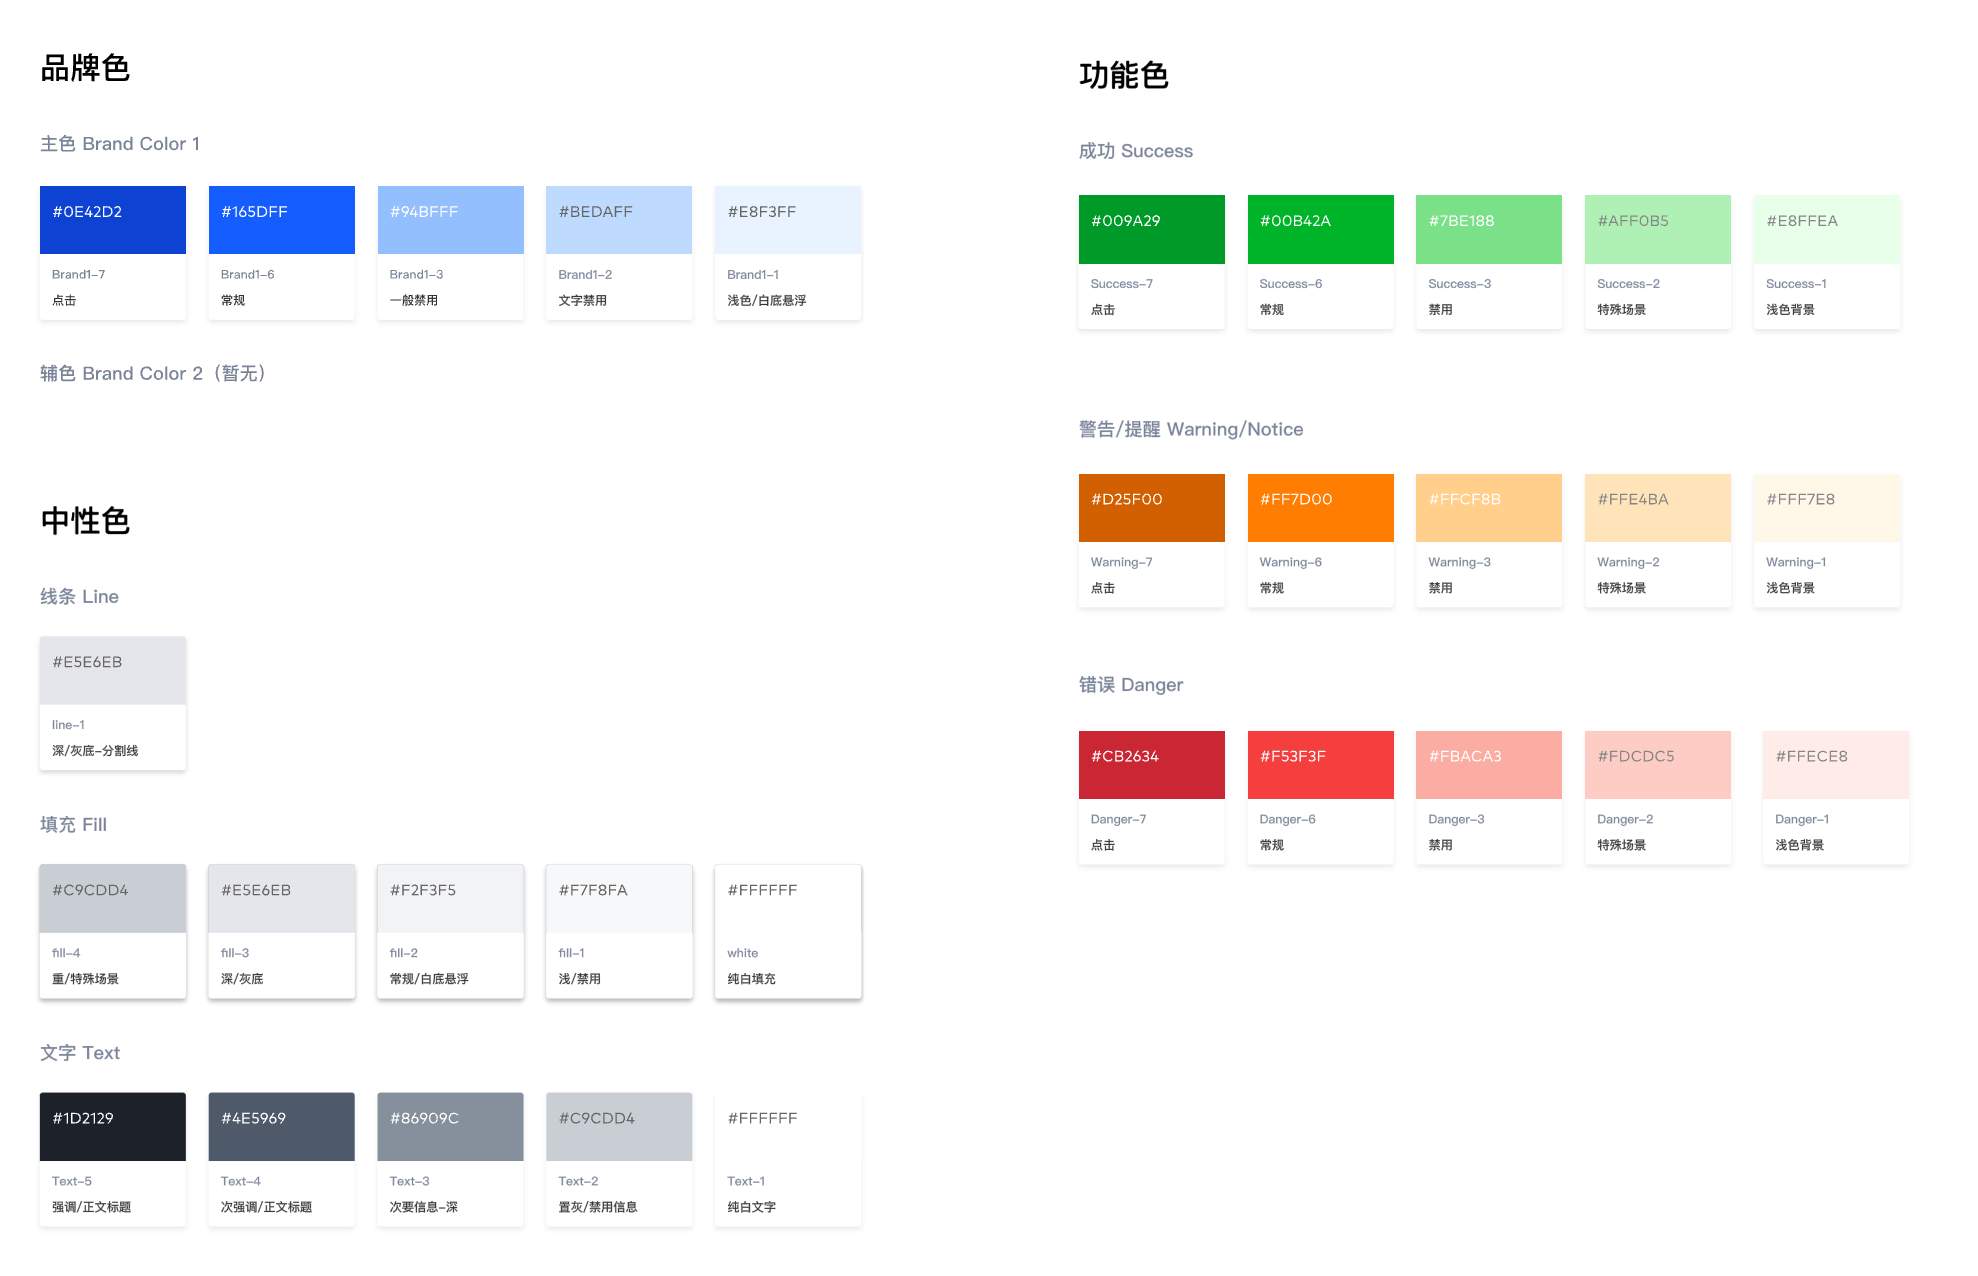Click the 一般禁用 label under Brand1-3
This screenshot has height=1276, width=1978.
414,301
